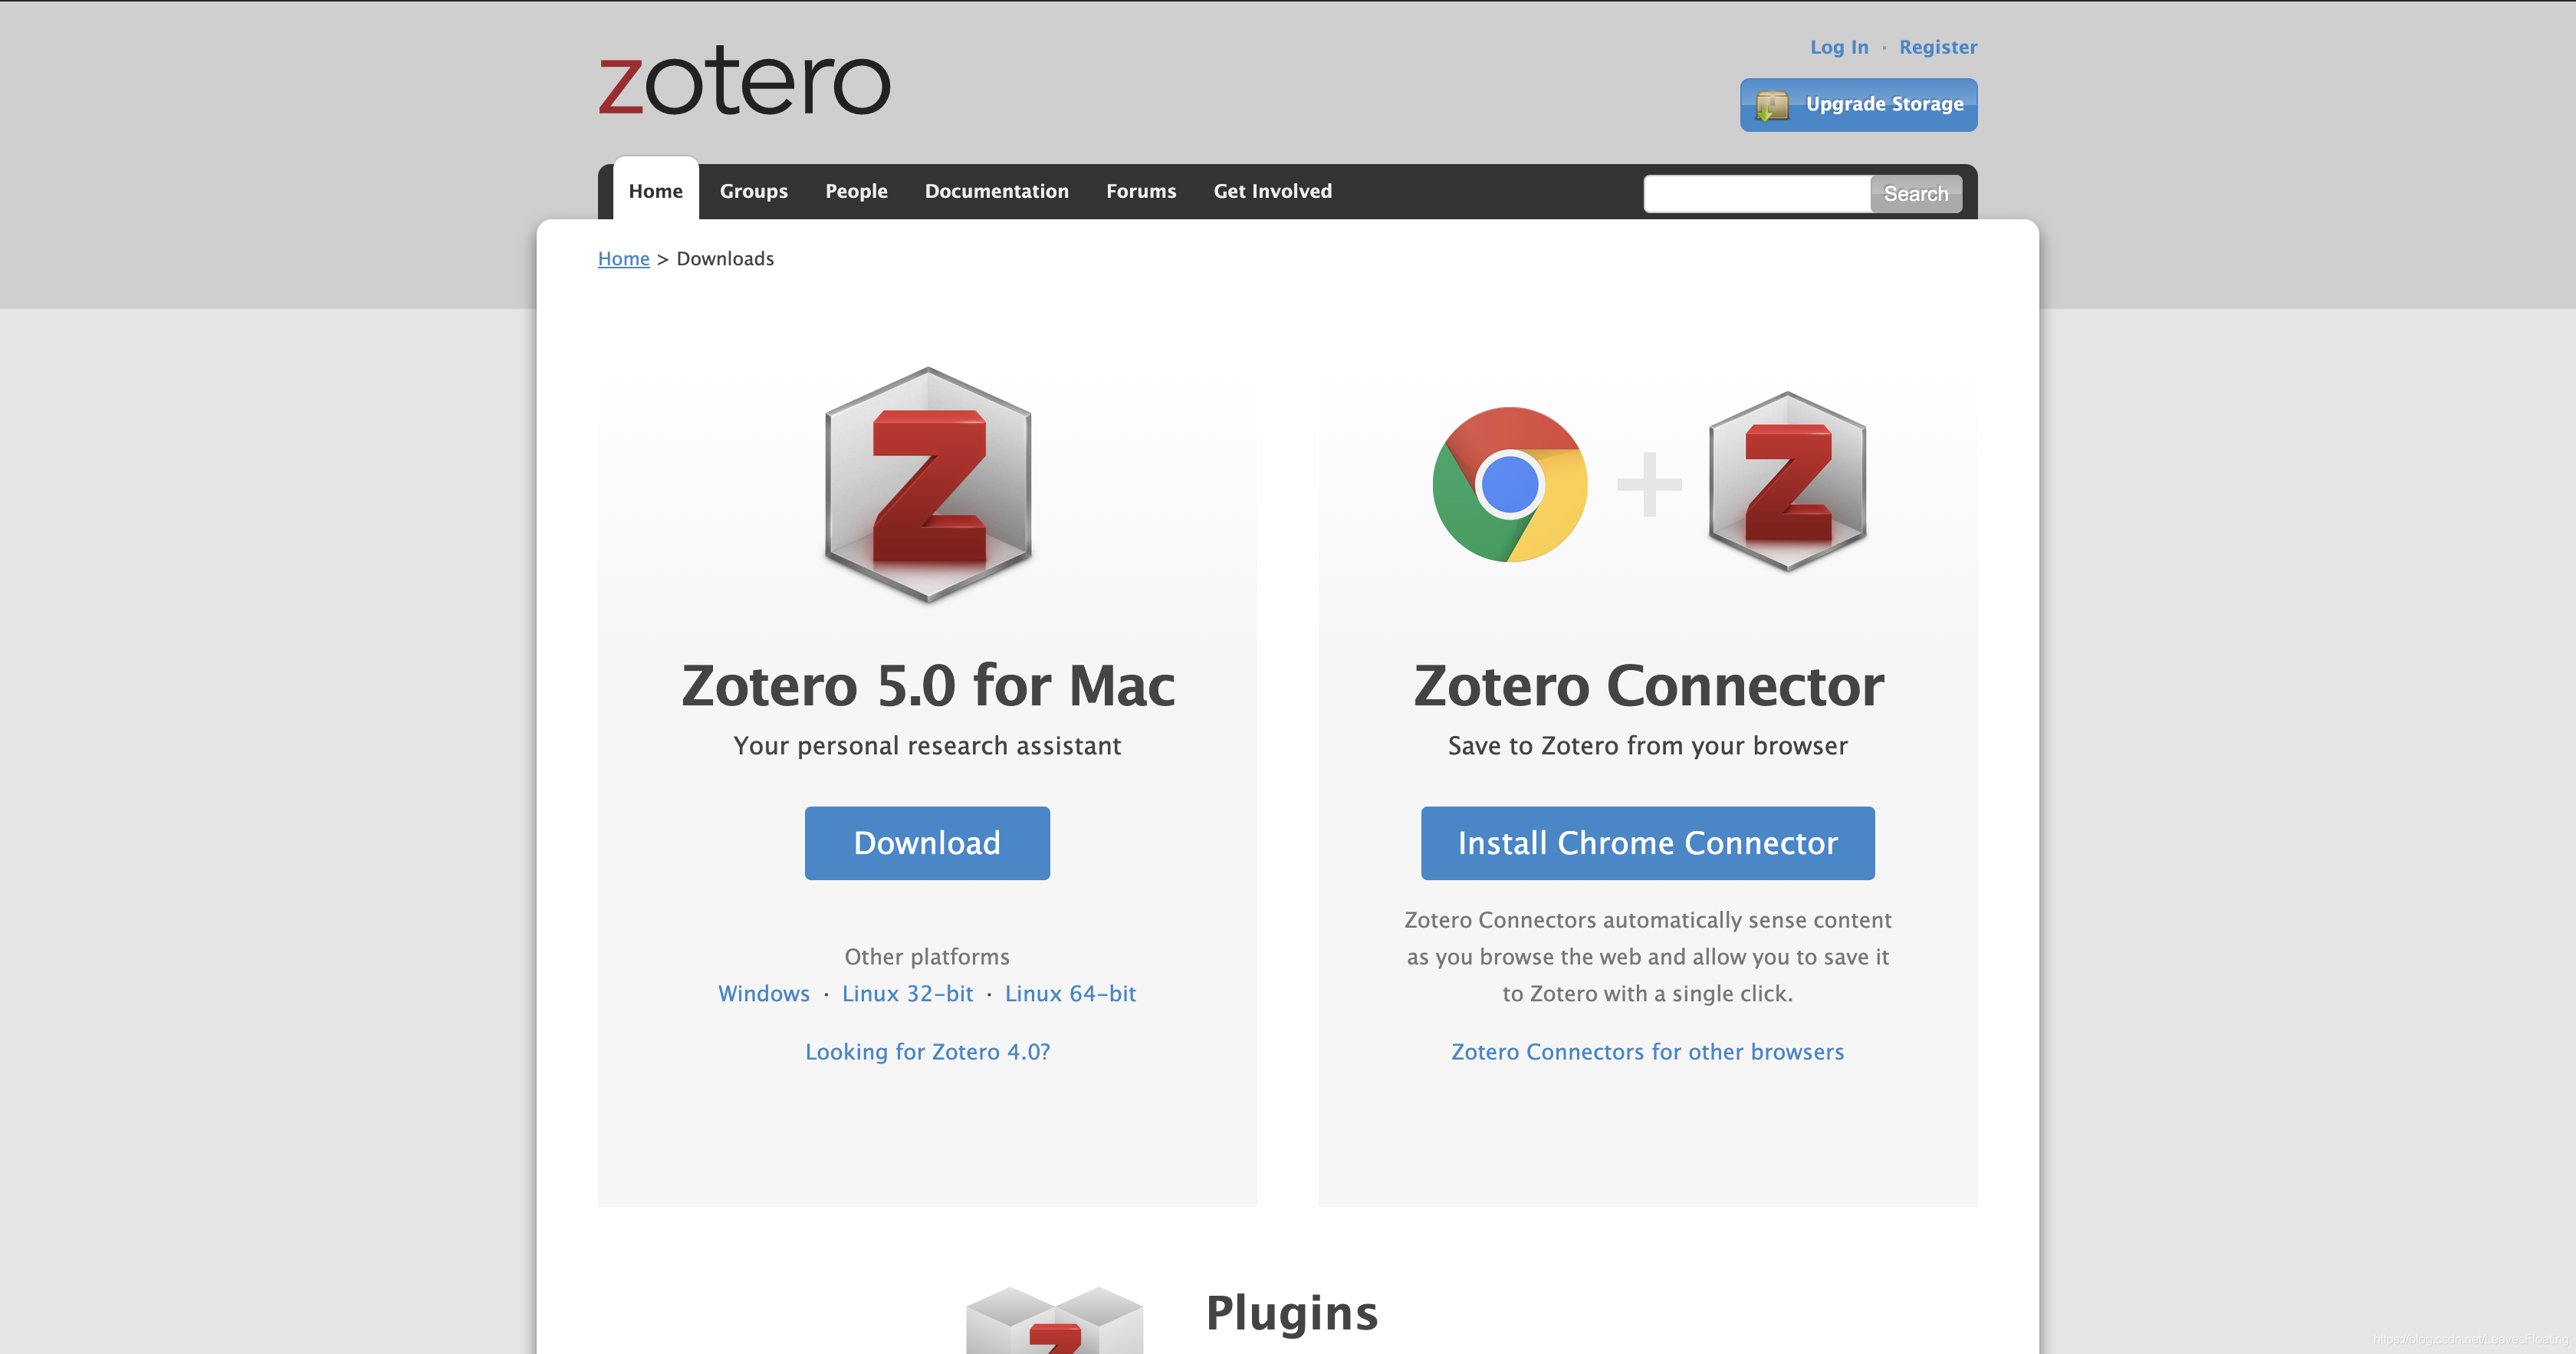Click the Register link
This screenshot has width=2576, height=1354.
(x=1938, y=47)
